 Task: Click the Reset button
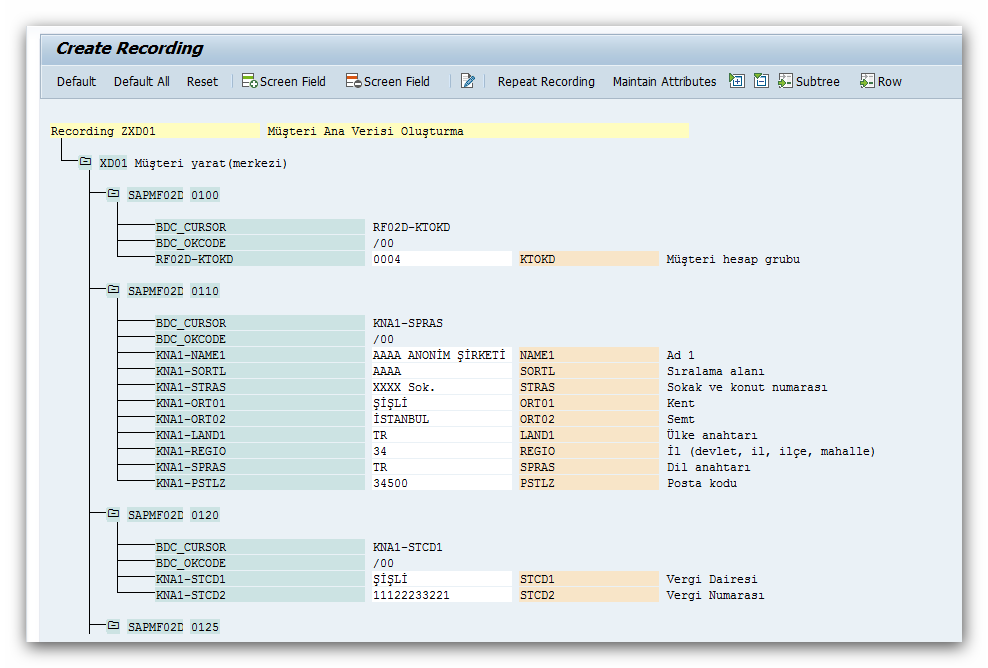point(202,82)
